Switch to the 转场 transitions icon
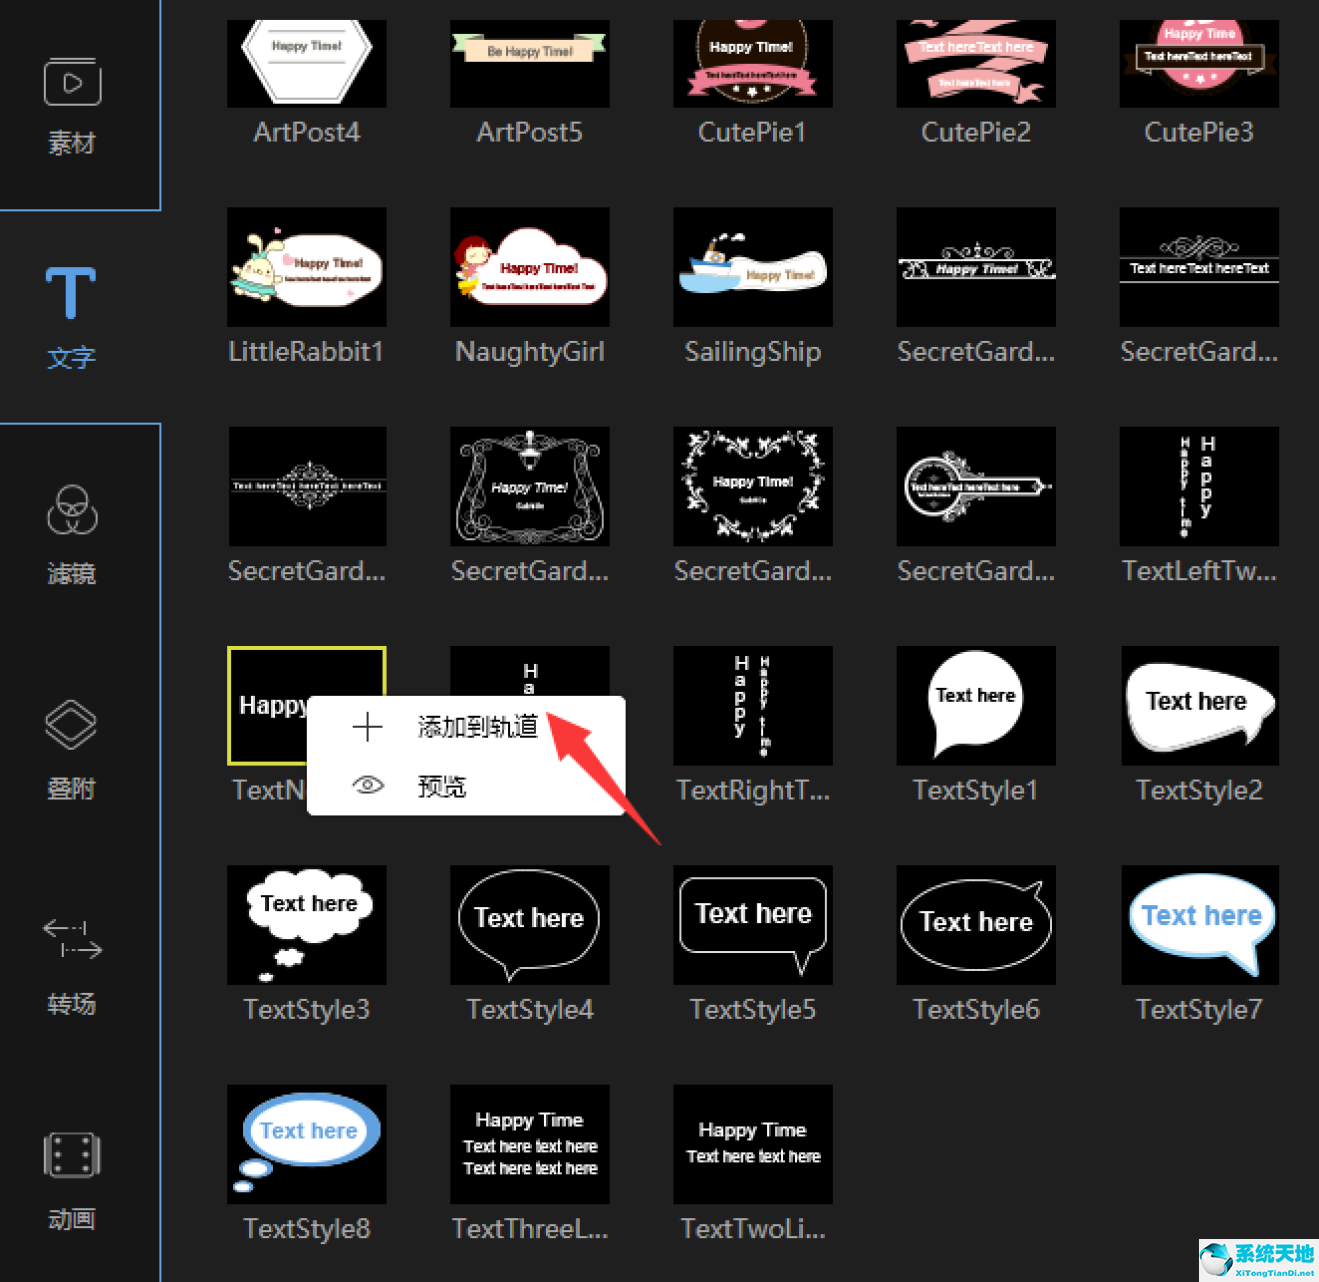Screen dimensions: 1319x1282 pyautogui.click(x=72, y=940)
